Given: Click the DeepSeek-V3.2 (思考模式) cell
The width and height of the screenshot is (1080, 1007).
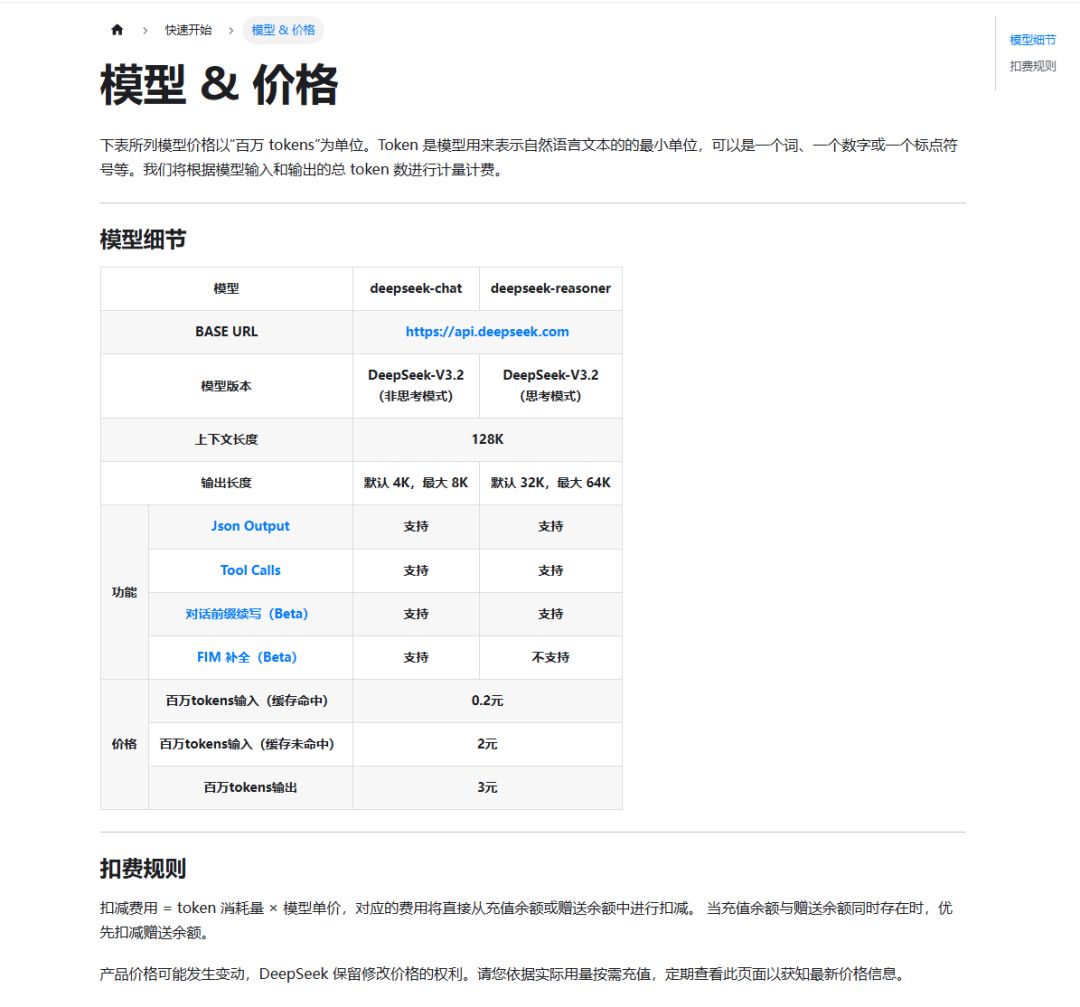Looking at the screenshot, I should tap(550, 386).
